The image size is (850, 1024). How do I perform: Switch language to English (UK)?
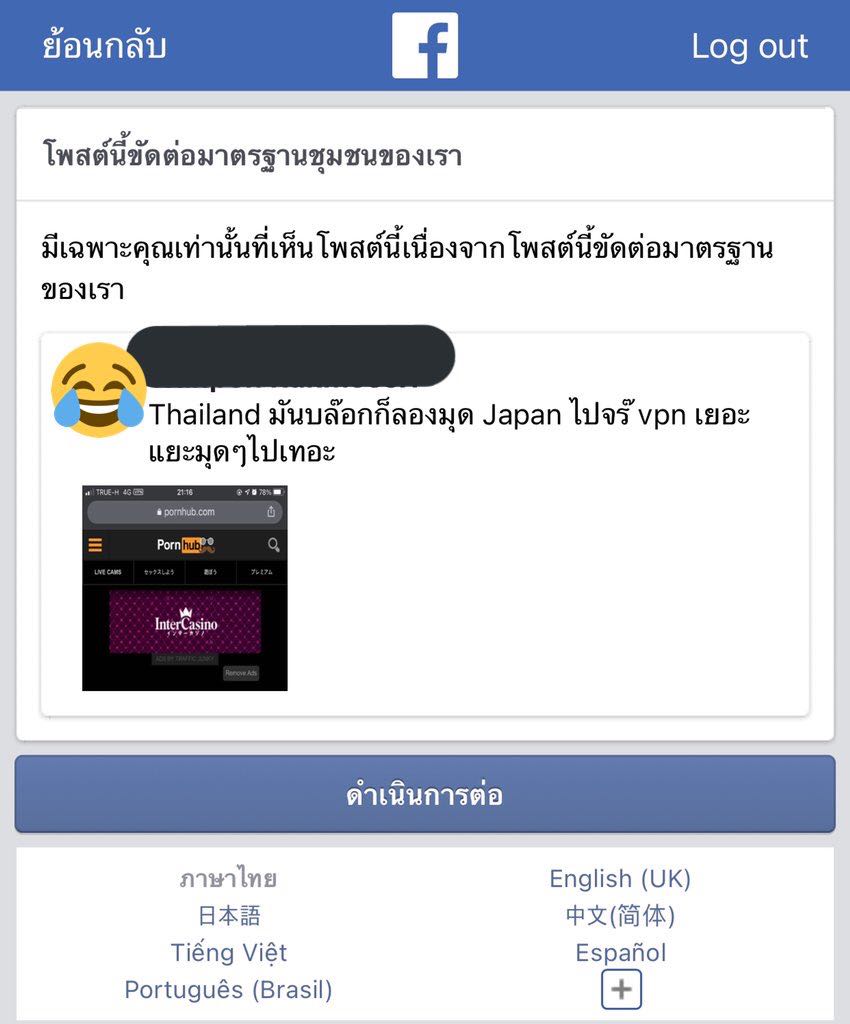(620, 878)
